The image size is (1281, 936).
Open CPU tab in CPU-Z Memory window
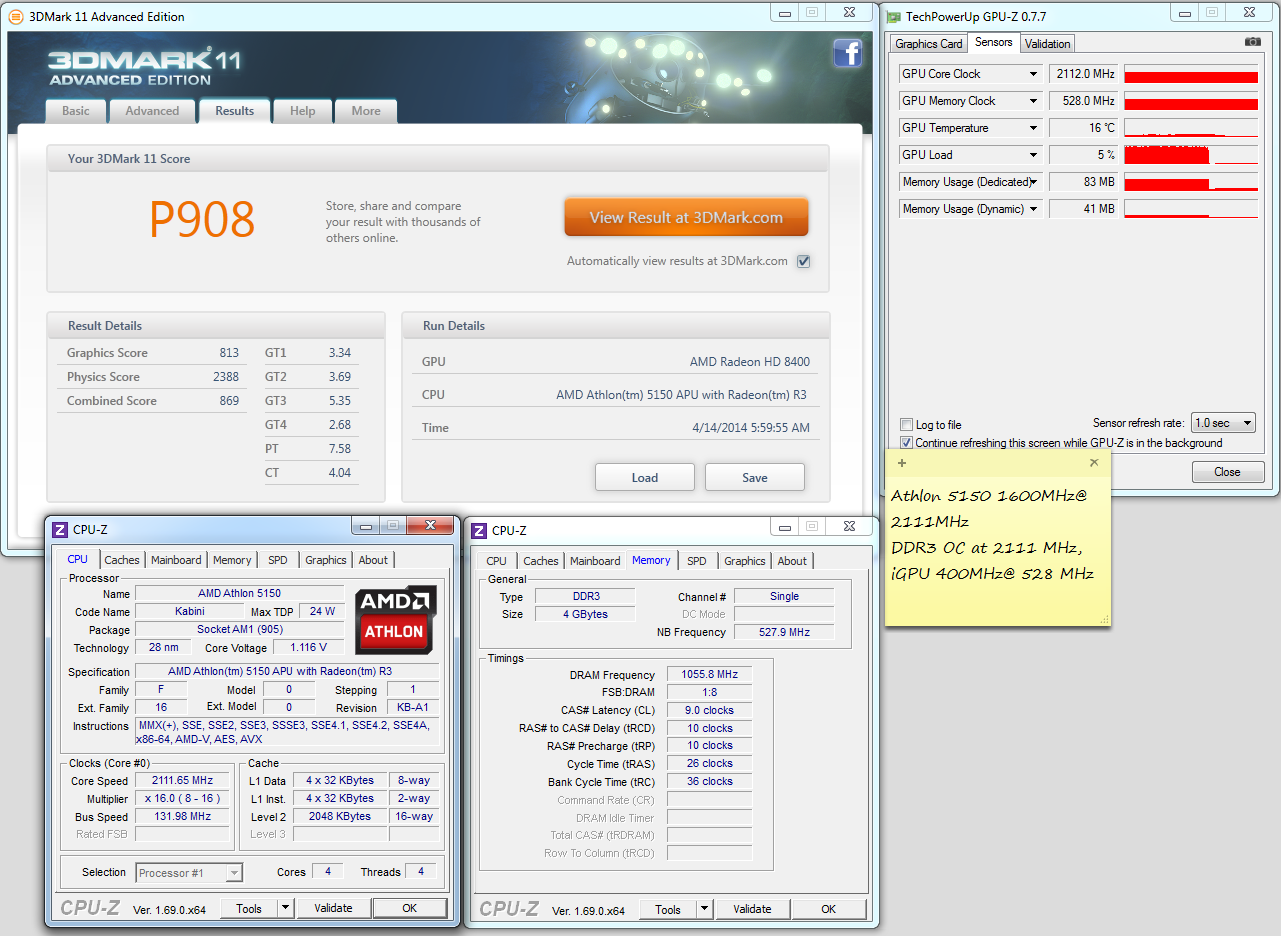[x=497, y=561]
